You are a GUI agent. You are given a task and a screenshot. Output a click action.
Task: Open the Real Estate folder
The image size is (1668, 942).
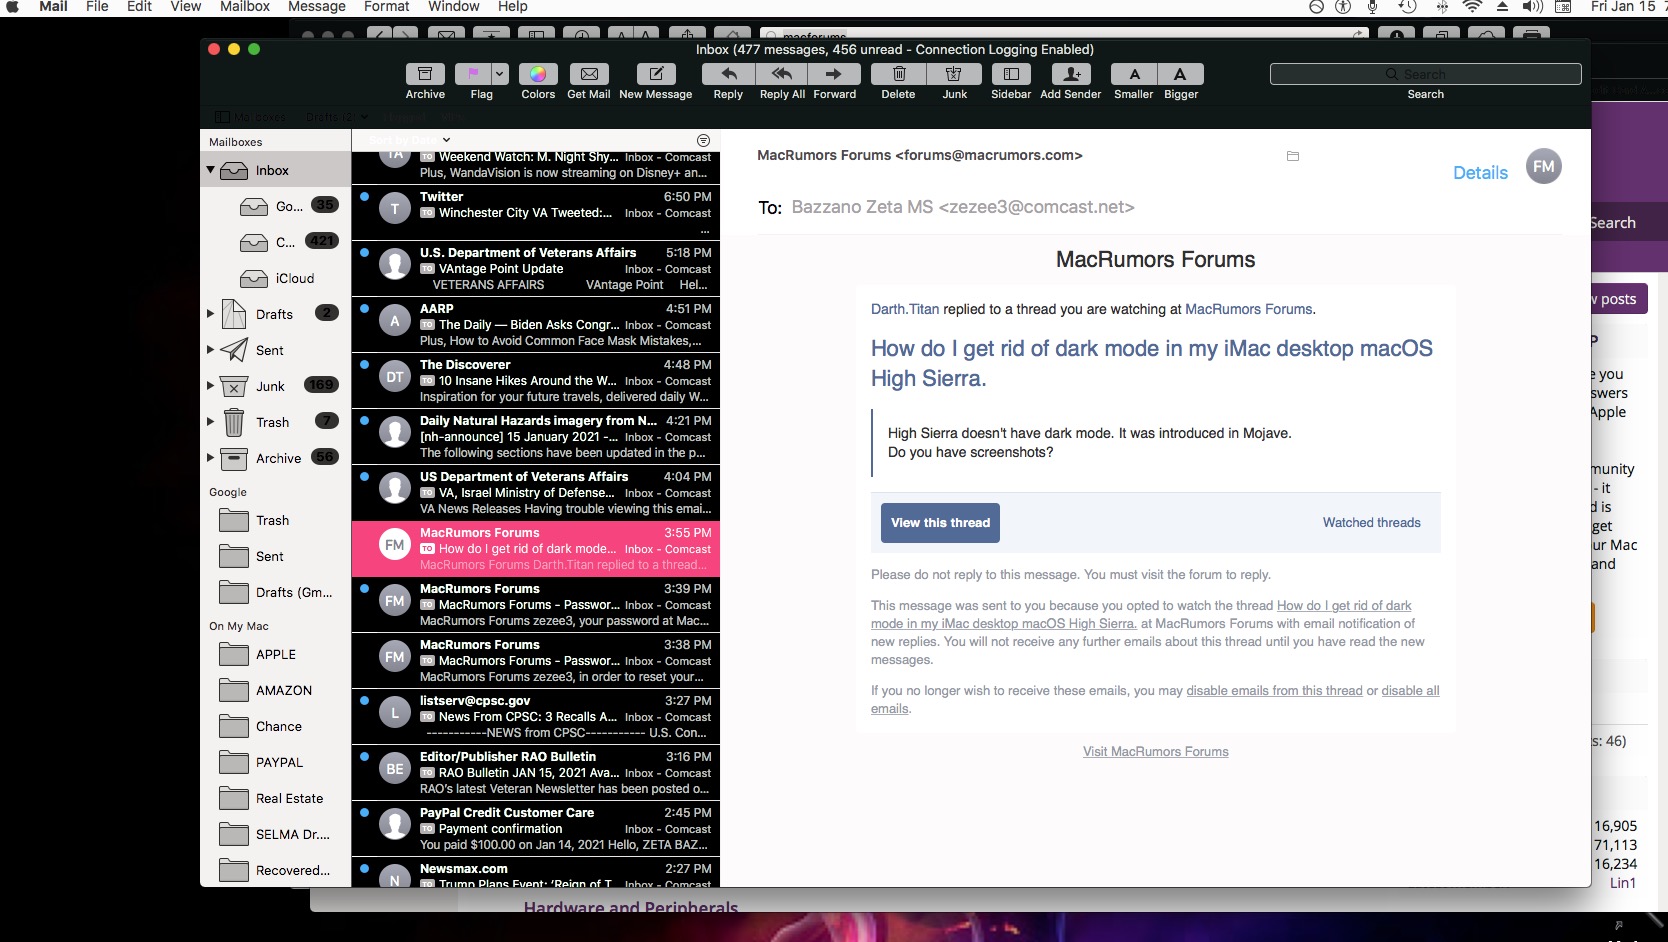[276, 798]
